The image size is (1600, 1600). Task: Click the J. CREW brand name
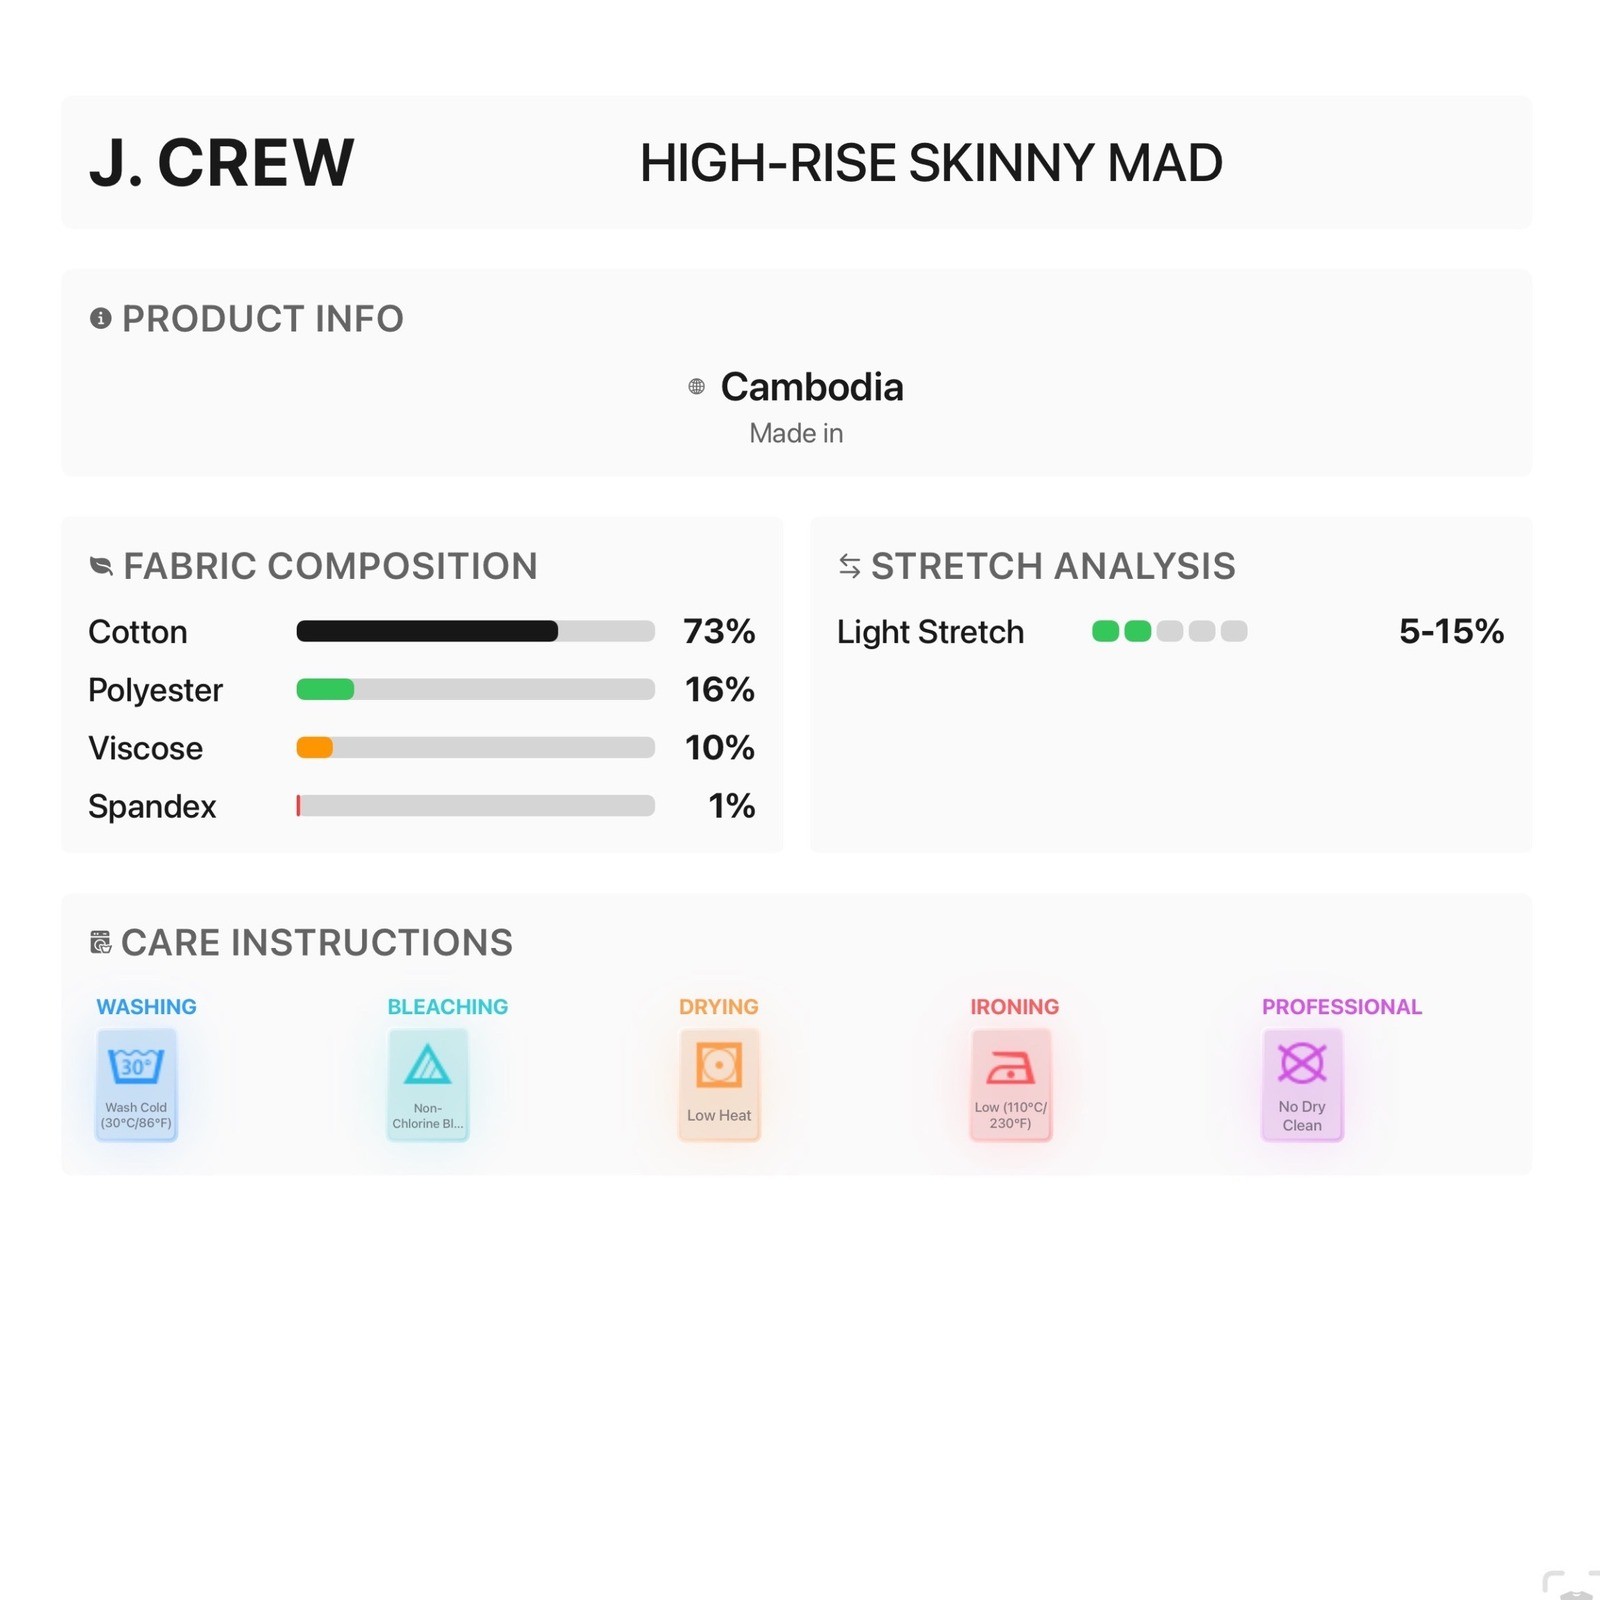click(221, 163)
